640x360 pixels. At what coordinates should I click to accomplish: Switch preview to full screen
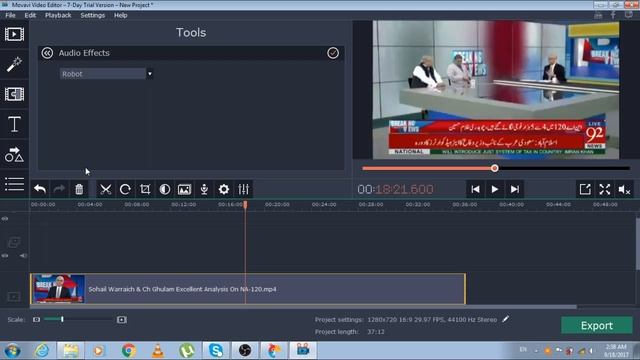pyautogui.click(x=604, y=189)
